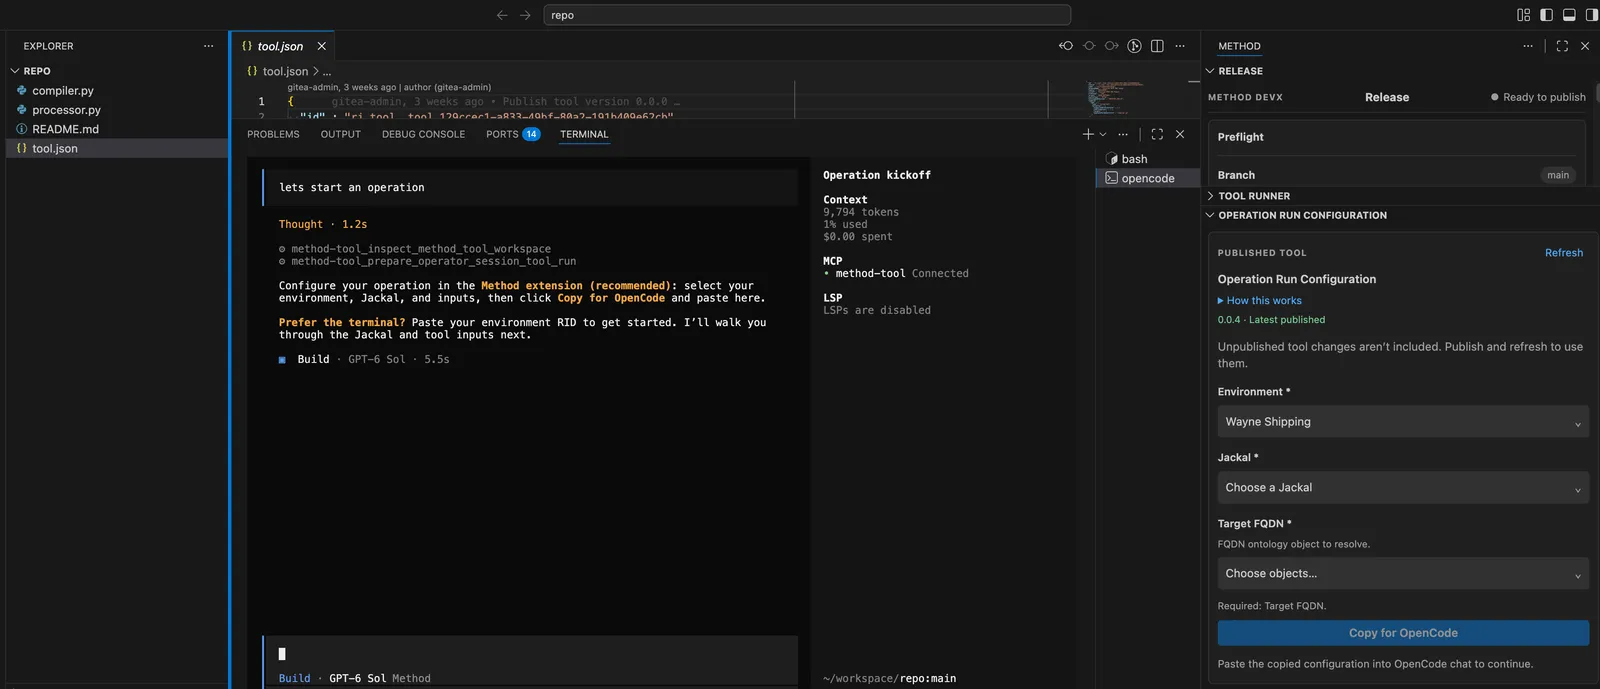The height and width of the screenshot is (689, 1600).
Task: Close the tool.json editor tab
Action: (x=321, y=46)
